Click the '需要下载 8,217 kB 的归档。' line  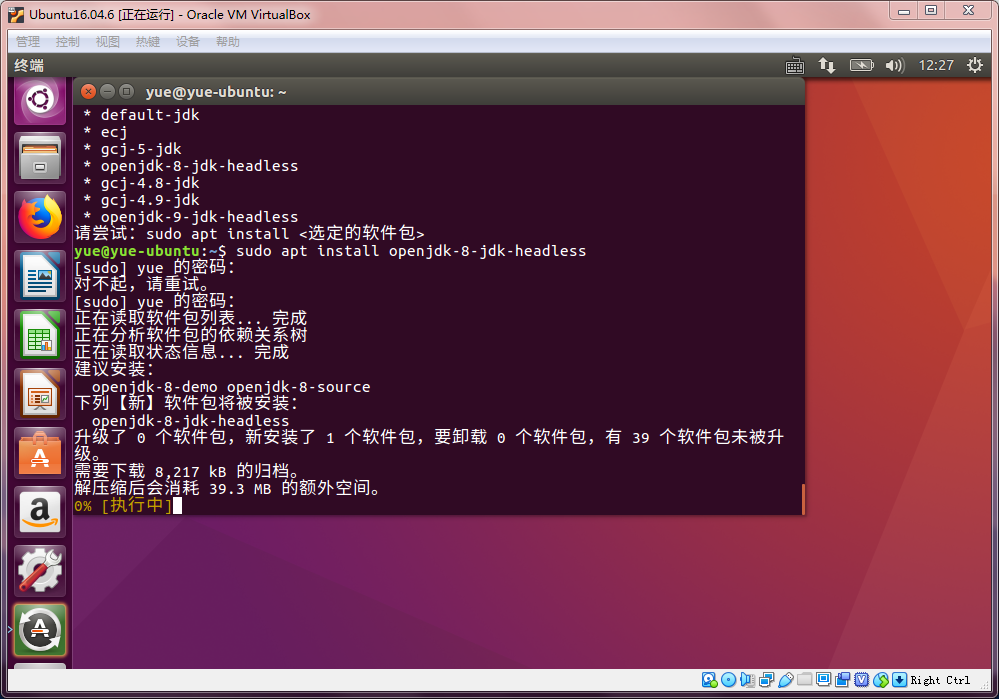click(187, 472)
